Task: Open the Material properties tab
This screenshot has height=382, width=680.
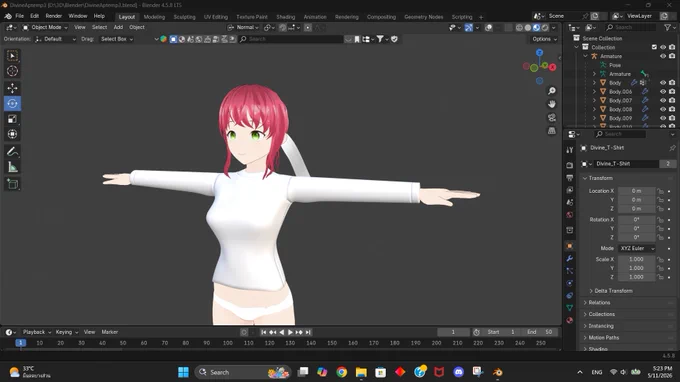Action: pos(570,320)
